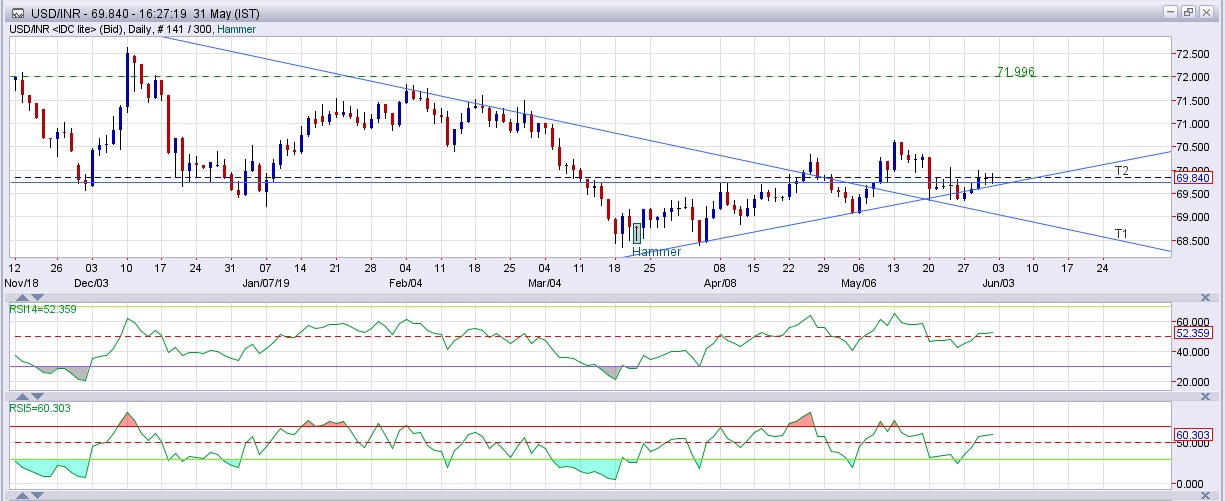Click the red 52.359 RSI value tag
The height and width of the screenshot is (501, 1225).
coord(1195,333)
